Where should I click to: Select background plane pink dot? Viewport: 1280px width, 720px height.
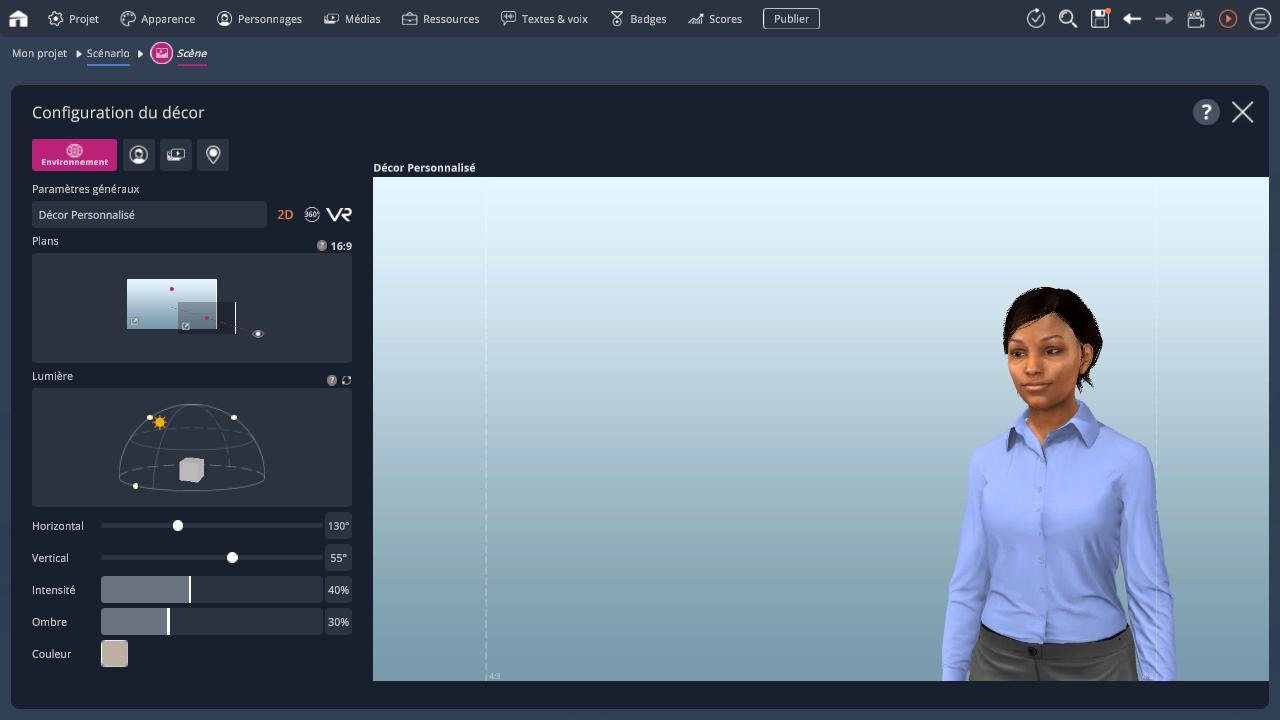(172, 289)
